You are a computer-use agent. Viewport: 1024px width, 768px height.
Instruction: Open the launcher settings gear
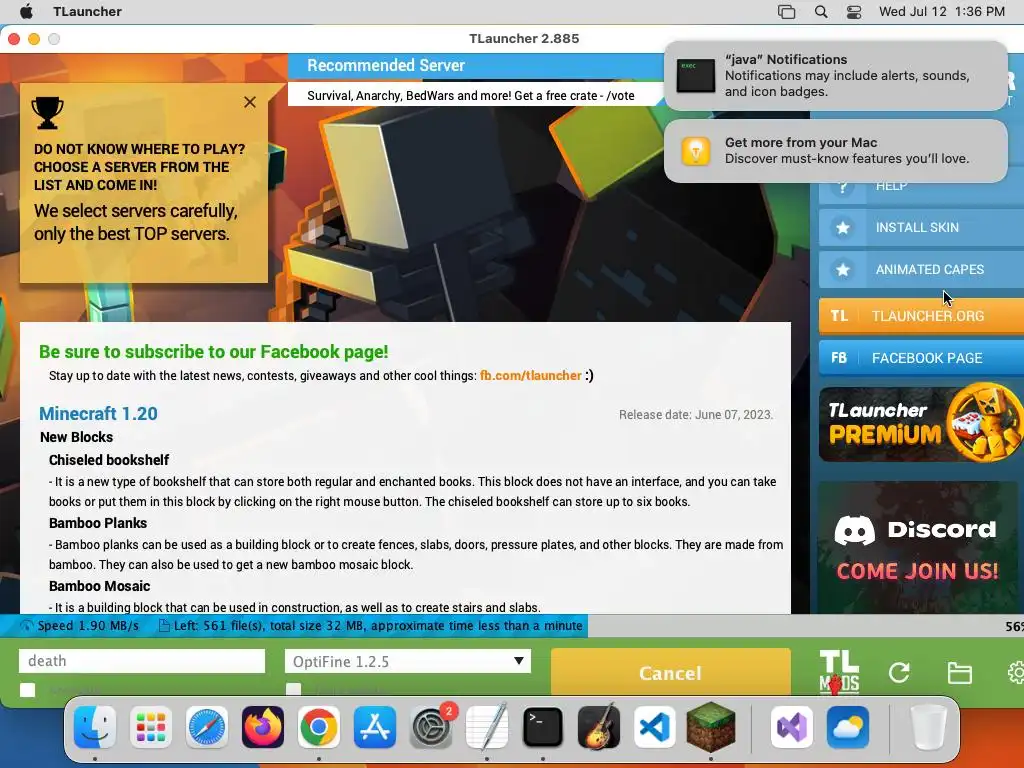(1016, 673)
